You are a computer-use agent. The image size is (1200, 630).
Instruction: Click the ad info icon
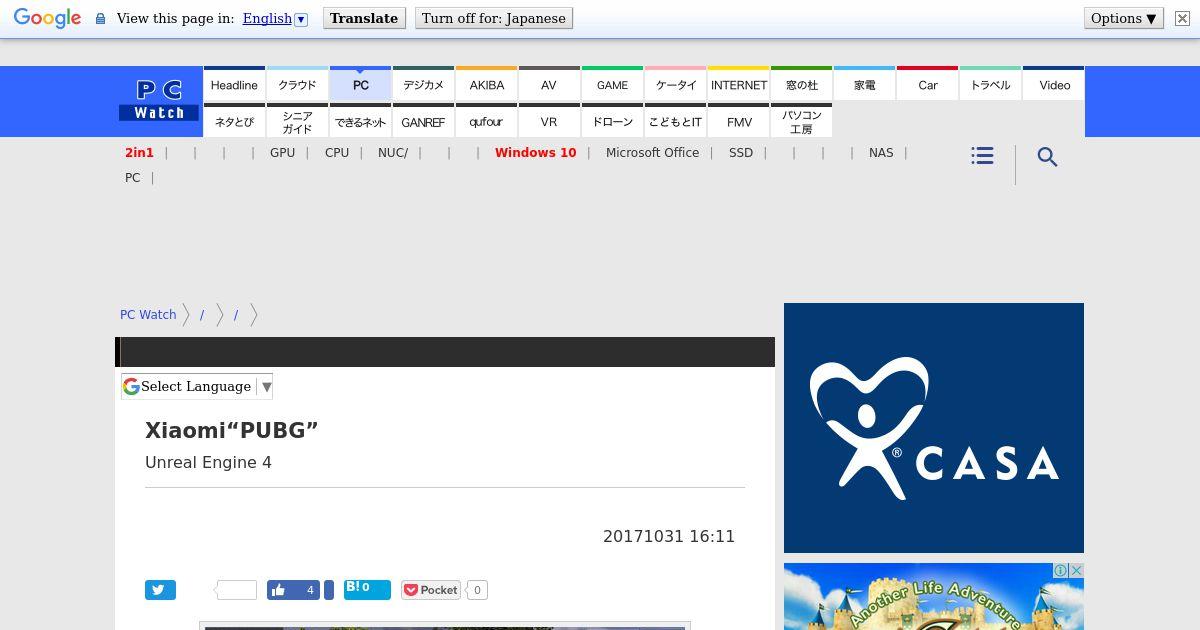(x=1061, y=570)
